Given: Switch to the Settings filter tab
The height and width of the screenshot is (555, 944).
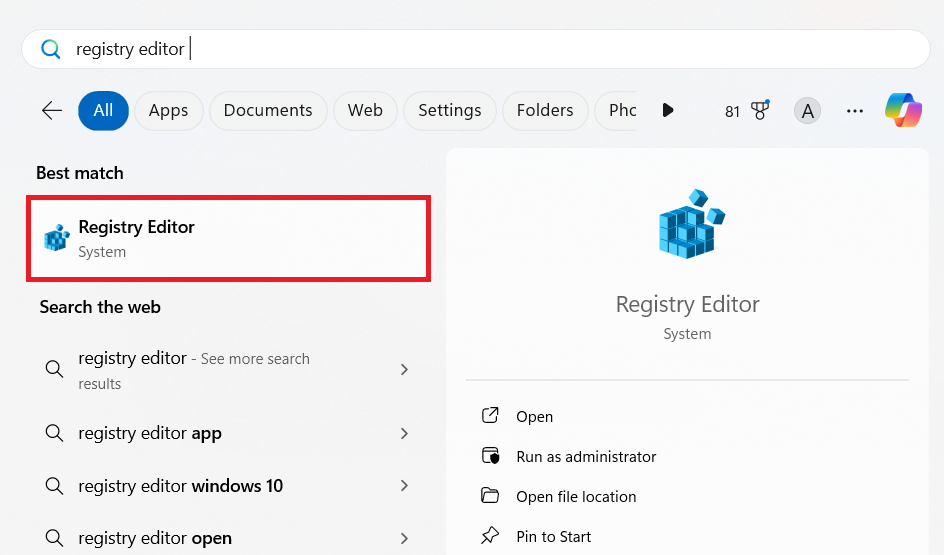Looking at the screenshot, I should tap(450, 111).
